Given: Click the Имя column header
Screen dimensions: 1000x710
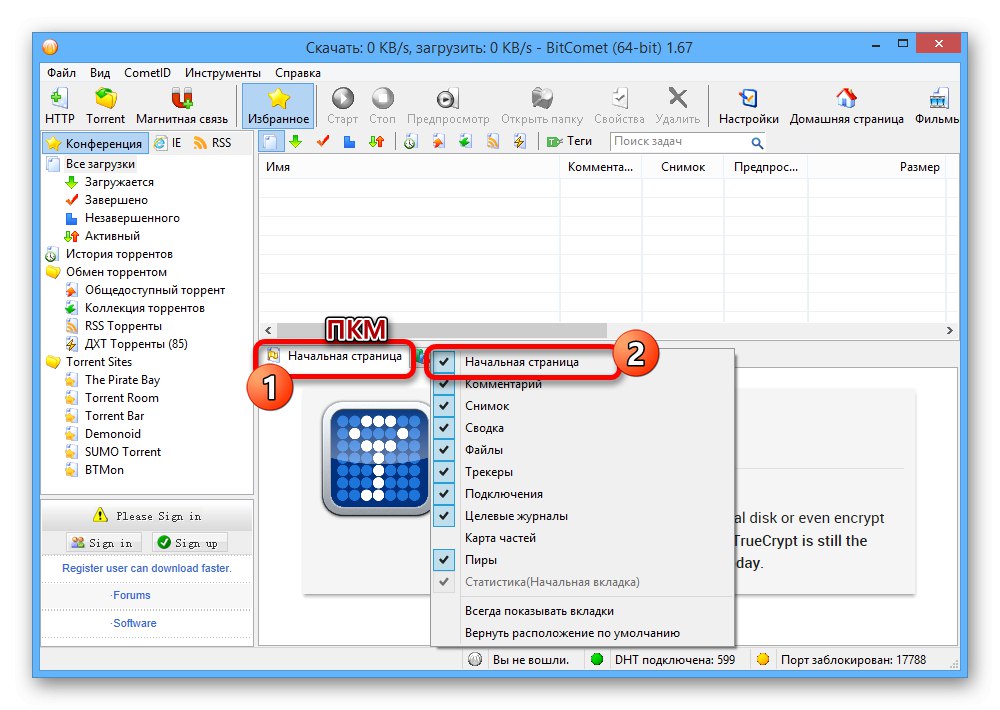Looking at the screenshot, I should coord(409,167).
